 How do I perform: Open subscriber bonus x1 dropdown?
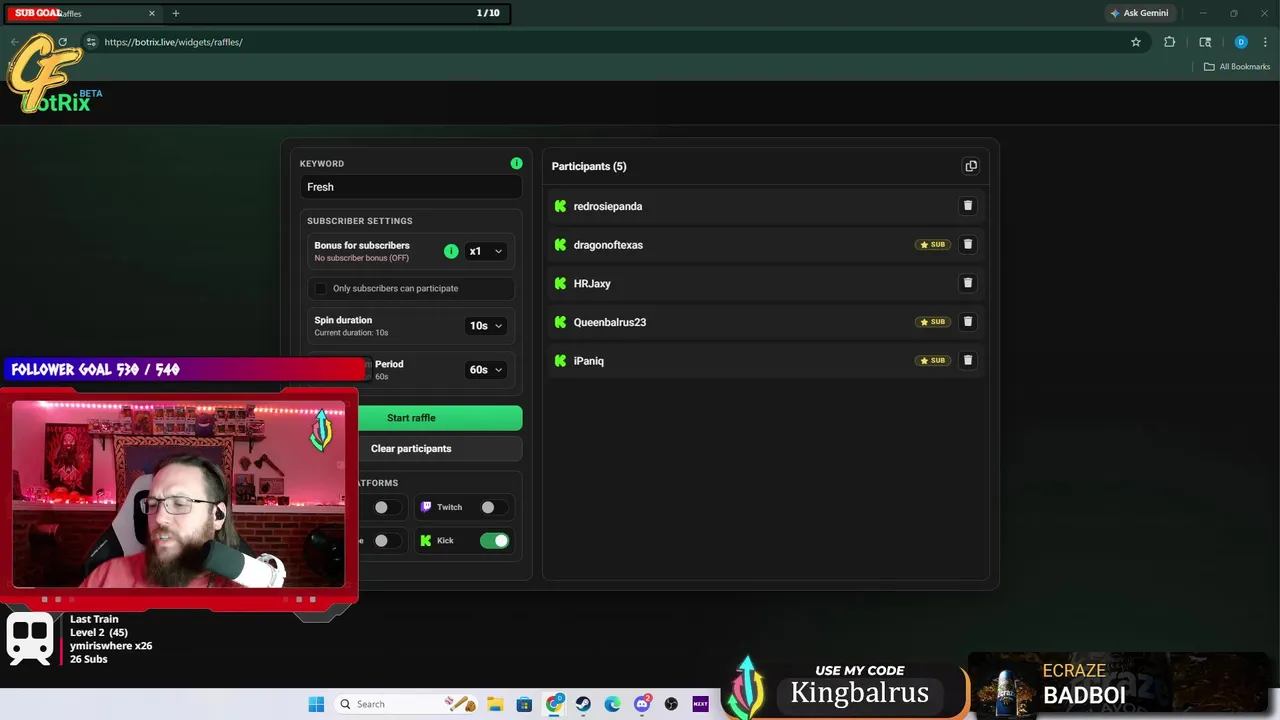[x=485, y=251]
